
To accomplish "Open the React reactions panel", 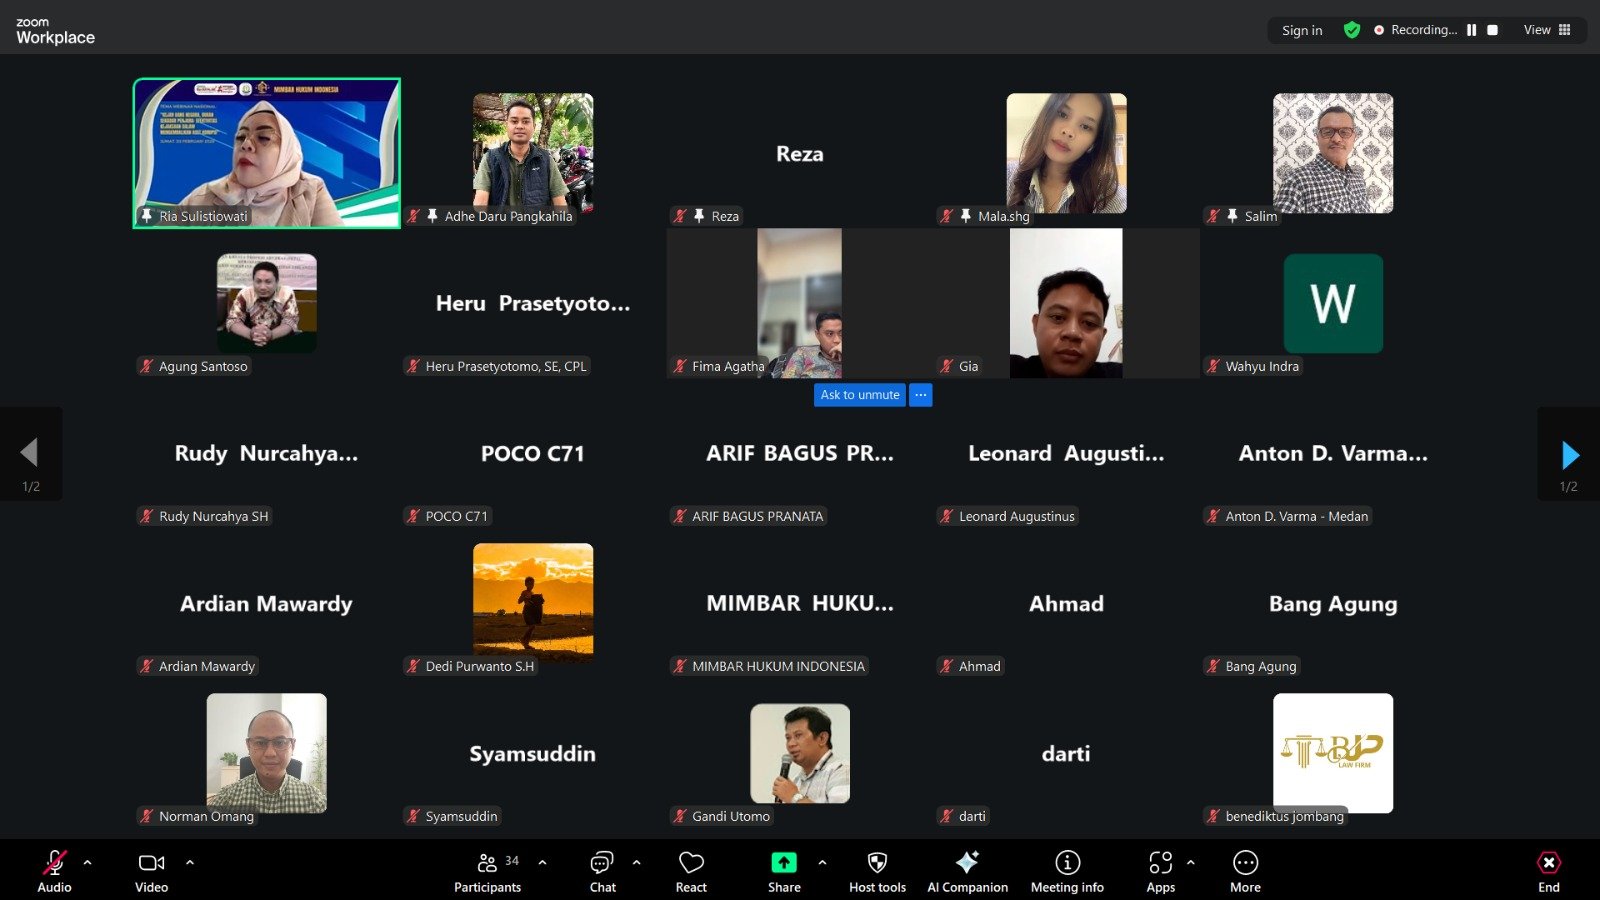I will click(x=690, y=861).
